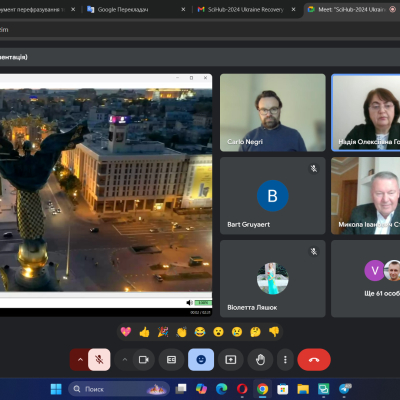Close the shared player window
This screenshot has height=400, width=400.
pyautogui.click(x=205, y=78)
